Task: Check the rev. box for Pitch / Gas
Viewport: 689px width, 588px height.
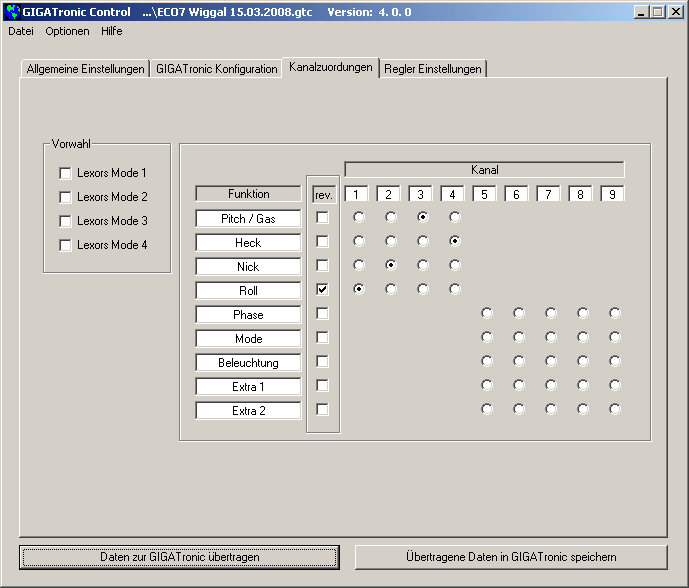Action: (323, 217)
